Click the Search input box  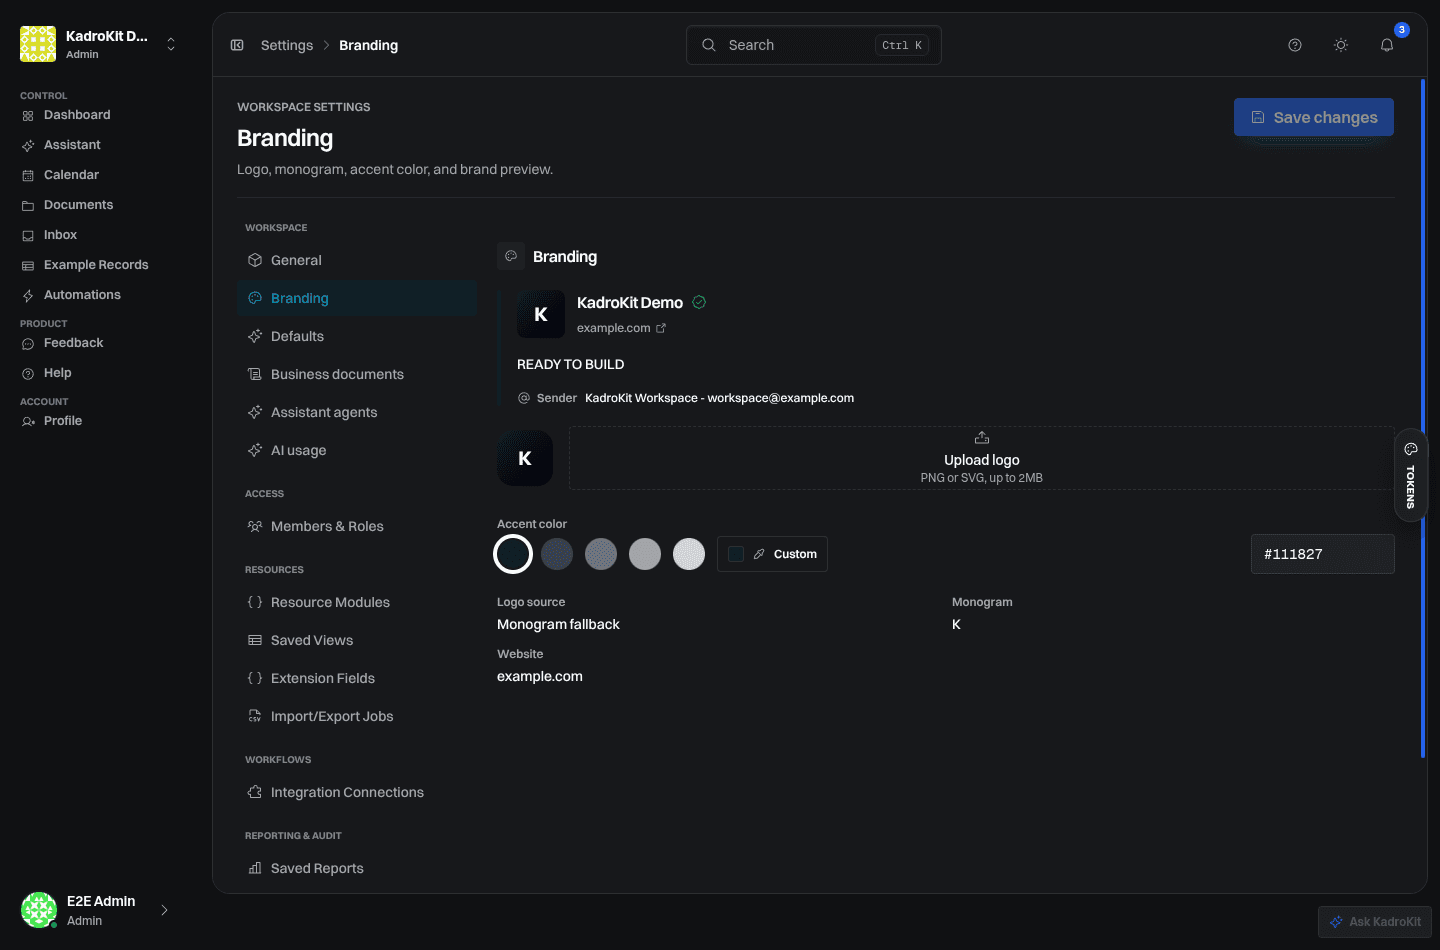(x=814, y=45)
